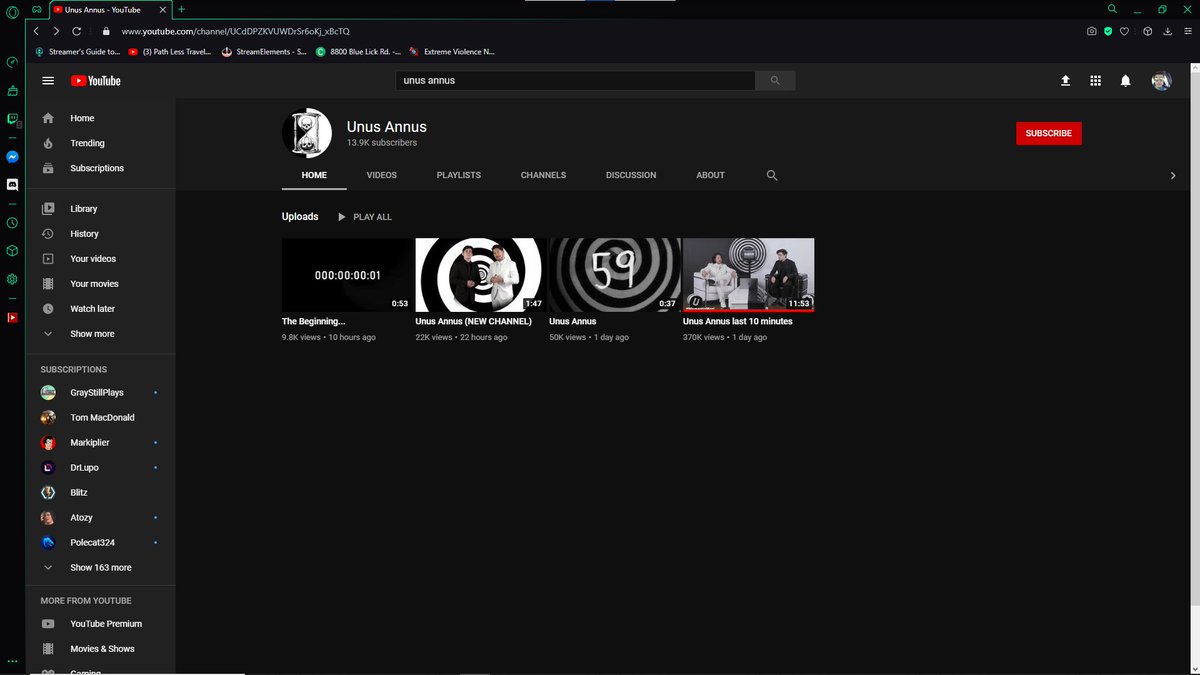Open Unus Annus last 10 minutes thumbnail
Image resolution: width=1200 pixels, height=675 pixels.
[748, 275]
